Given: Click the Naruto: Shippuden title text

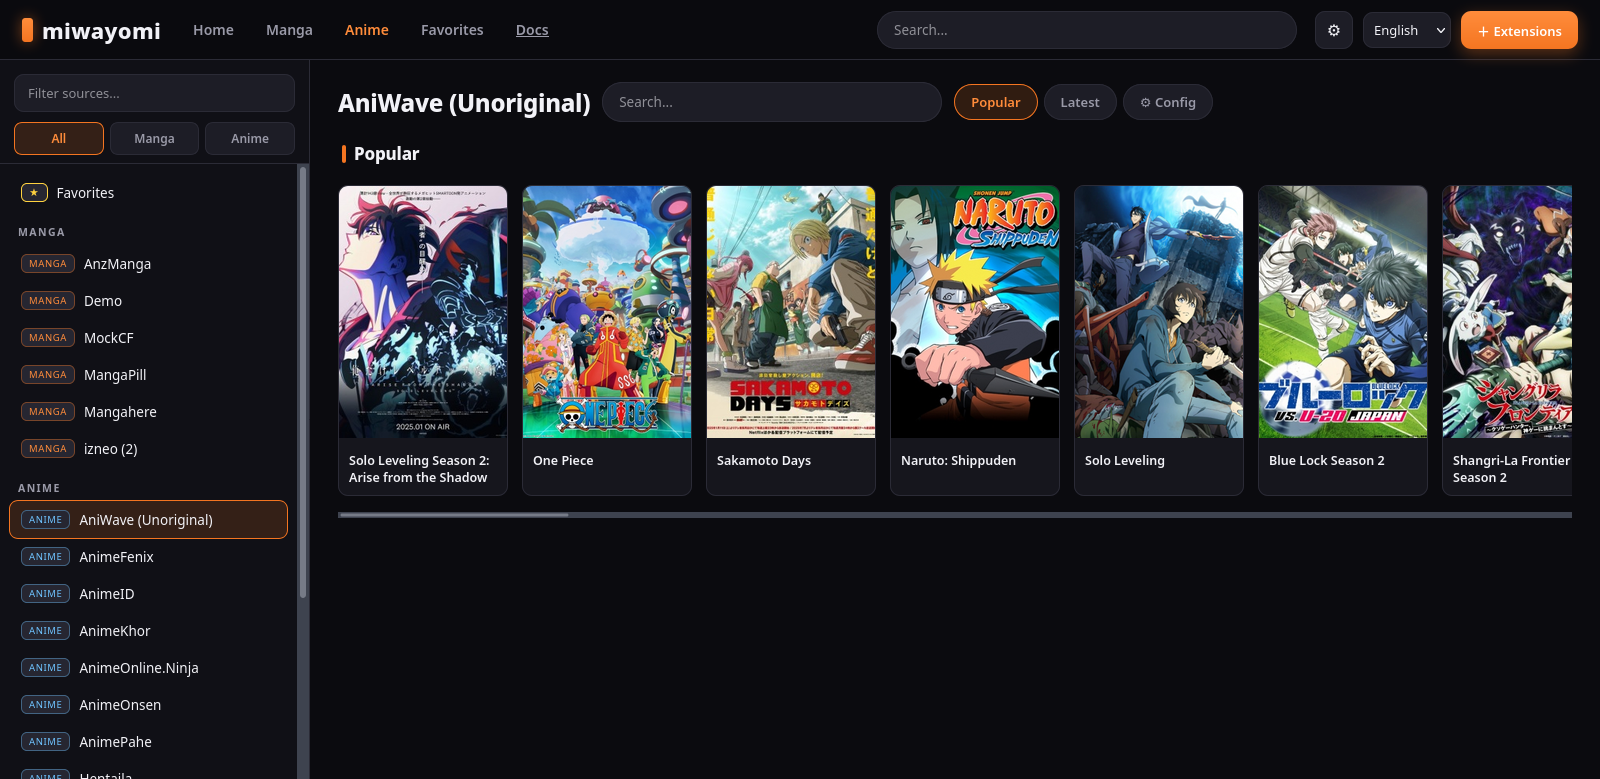Looking at the screenshot, I should tap(958, 461).
